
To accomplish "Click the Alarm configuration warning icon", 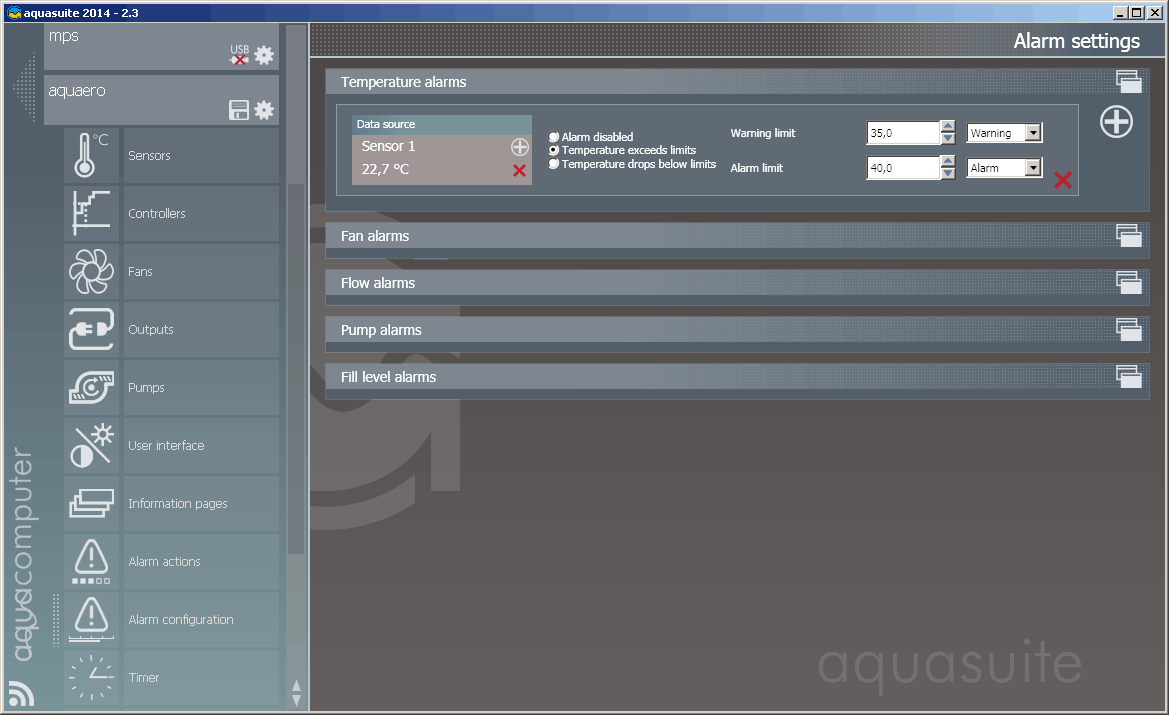I will point(92,620).
